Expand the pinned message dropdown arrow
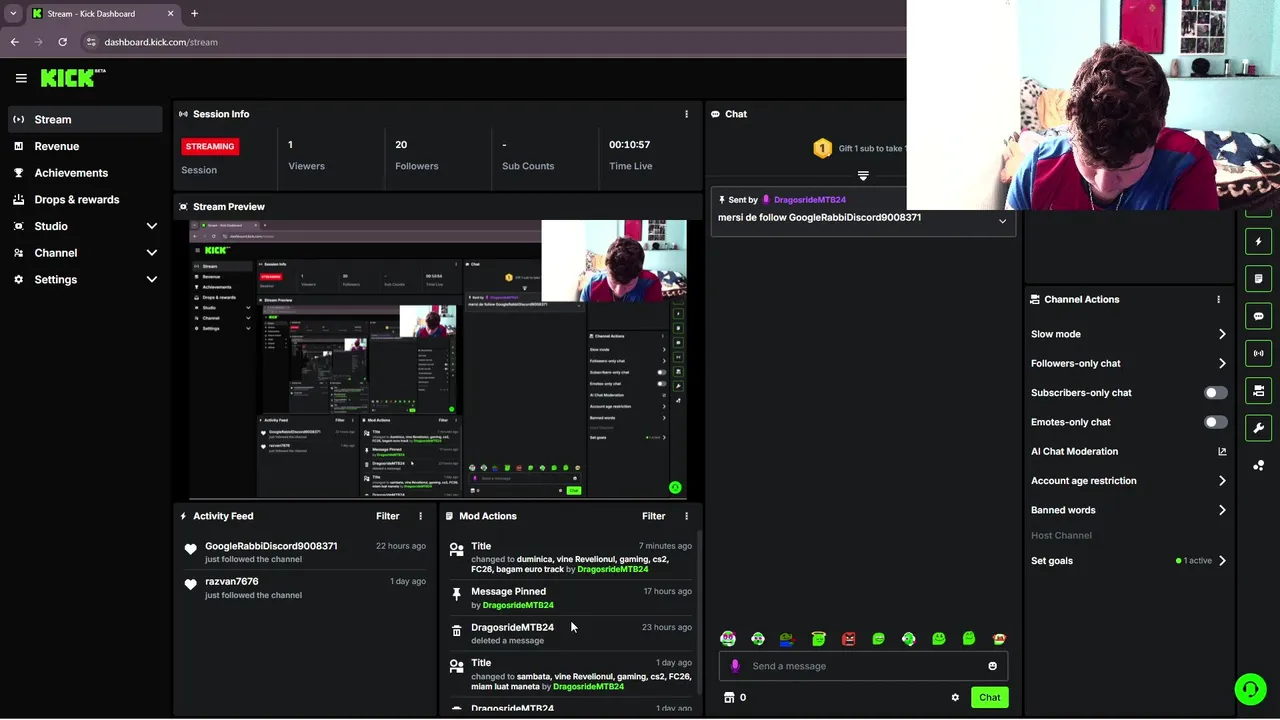The height and width of the screenshot is (720, 1280). [x=1002, y=221]
